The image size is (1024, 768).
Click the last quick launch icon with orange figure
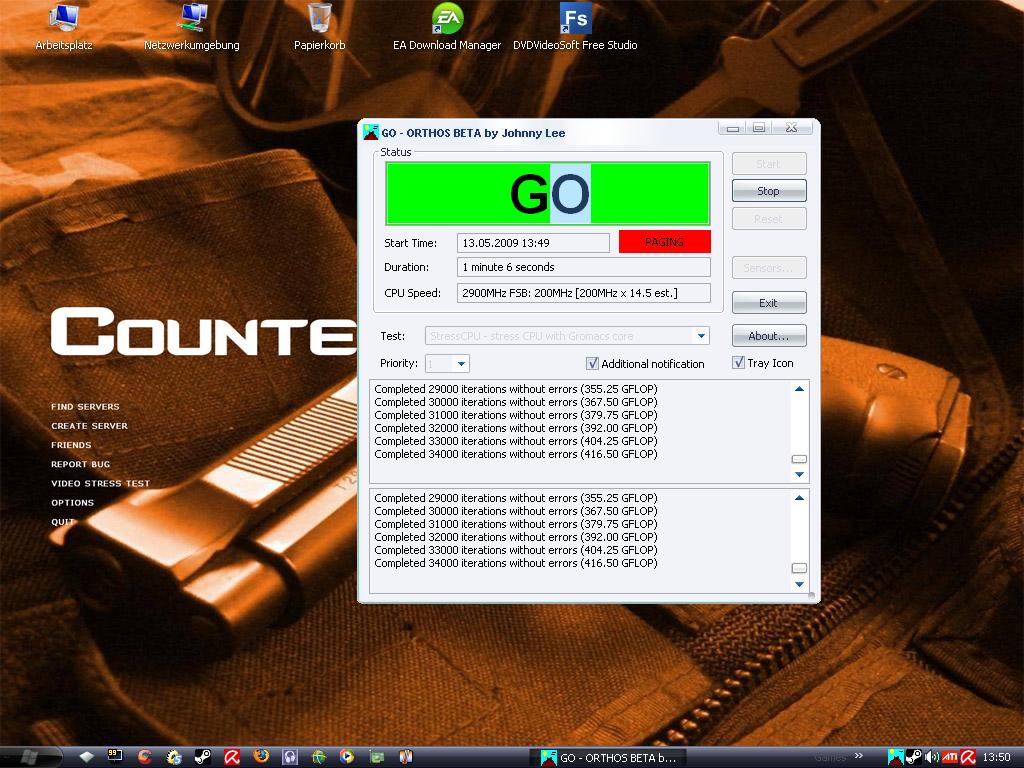click(x=406, y=757)
